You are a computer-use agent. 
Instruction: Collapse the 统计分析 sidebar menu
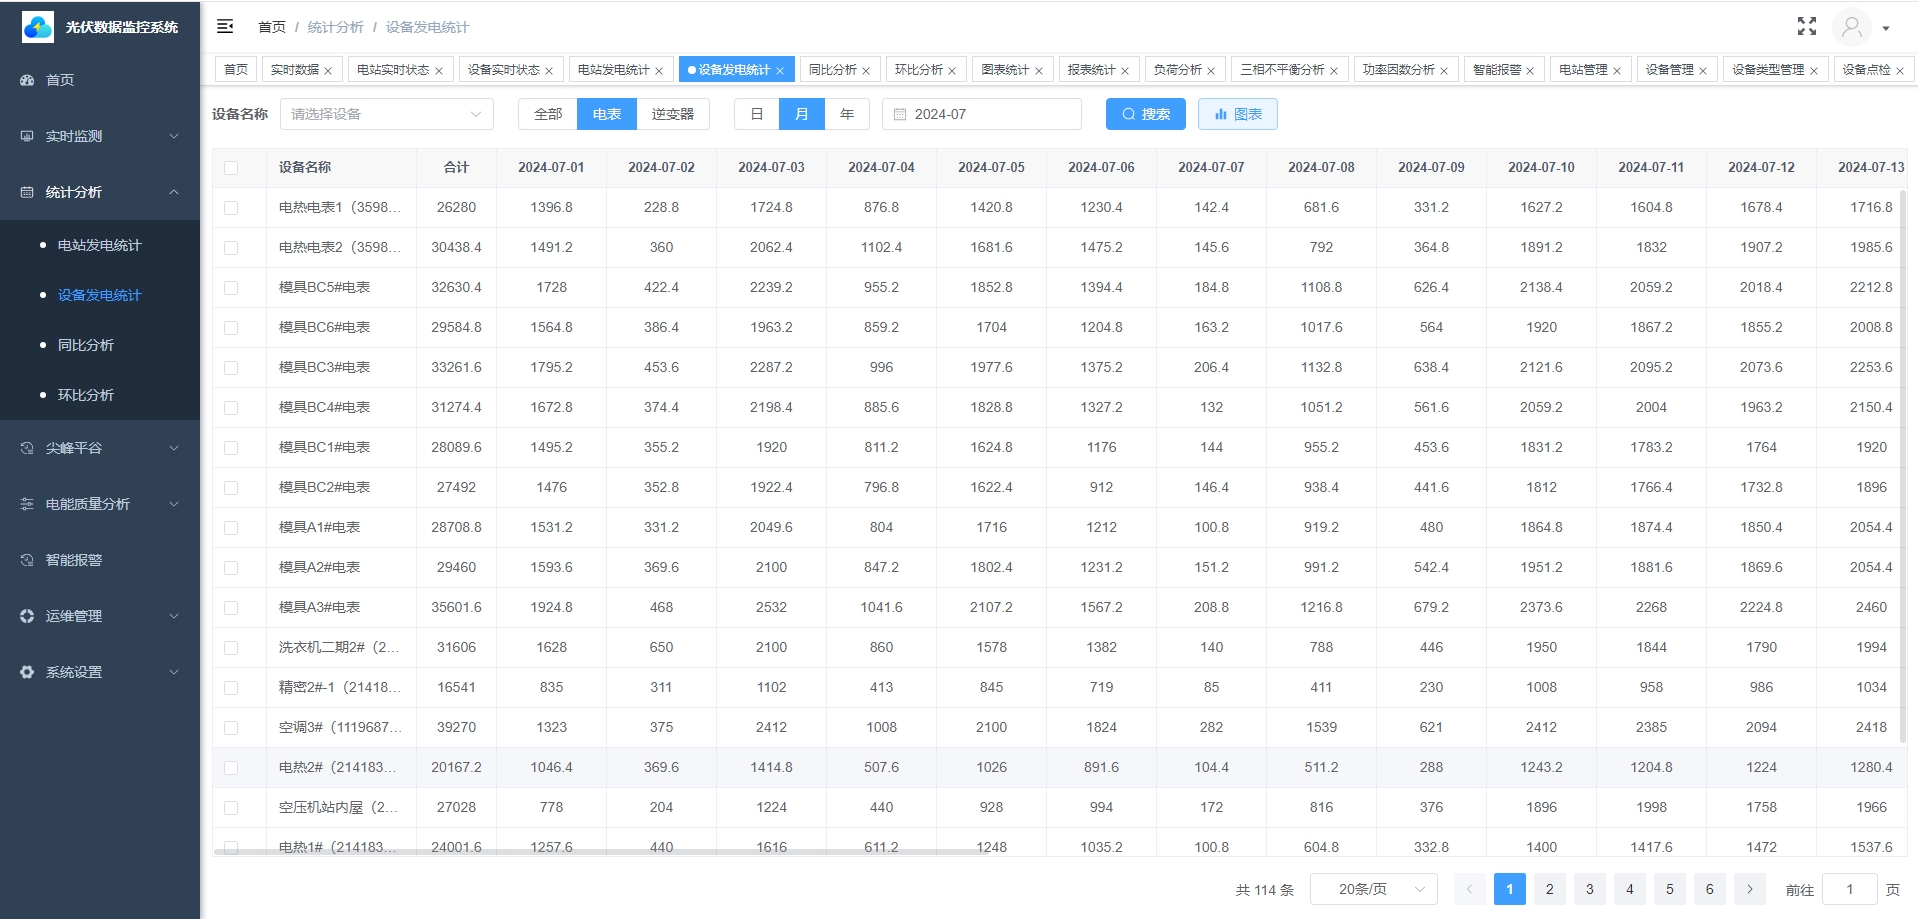[174, 192]
